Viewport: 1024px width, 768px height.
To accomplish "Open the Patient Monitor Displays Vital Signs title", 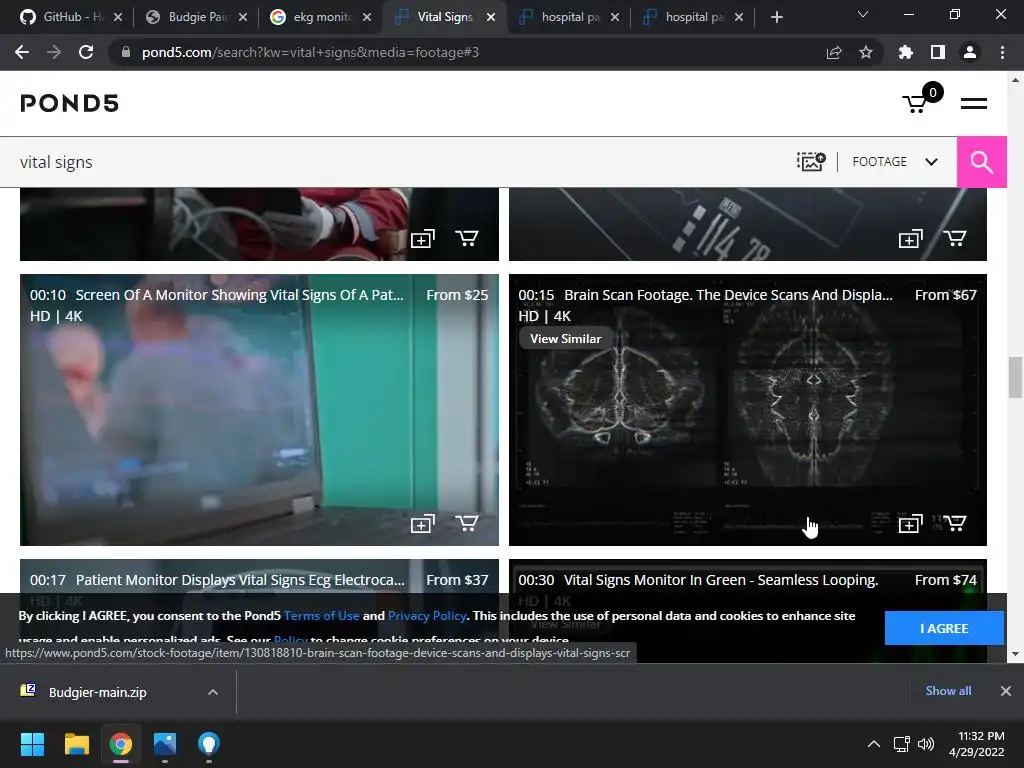I will [x=240, y=580].
